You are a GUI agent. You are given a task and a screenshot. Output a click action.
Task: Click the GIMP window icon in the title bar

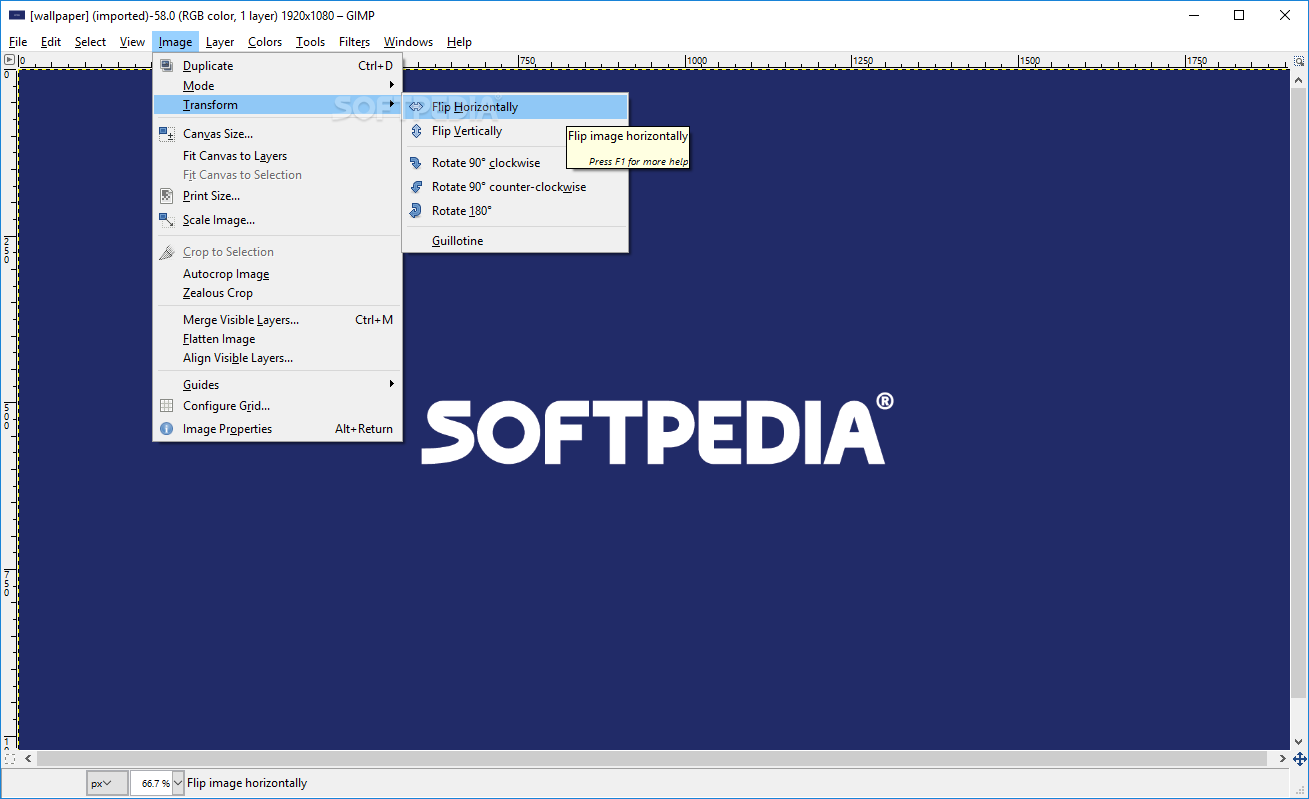coord(17,15)
